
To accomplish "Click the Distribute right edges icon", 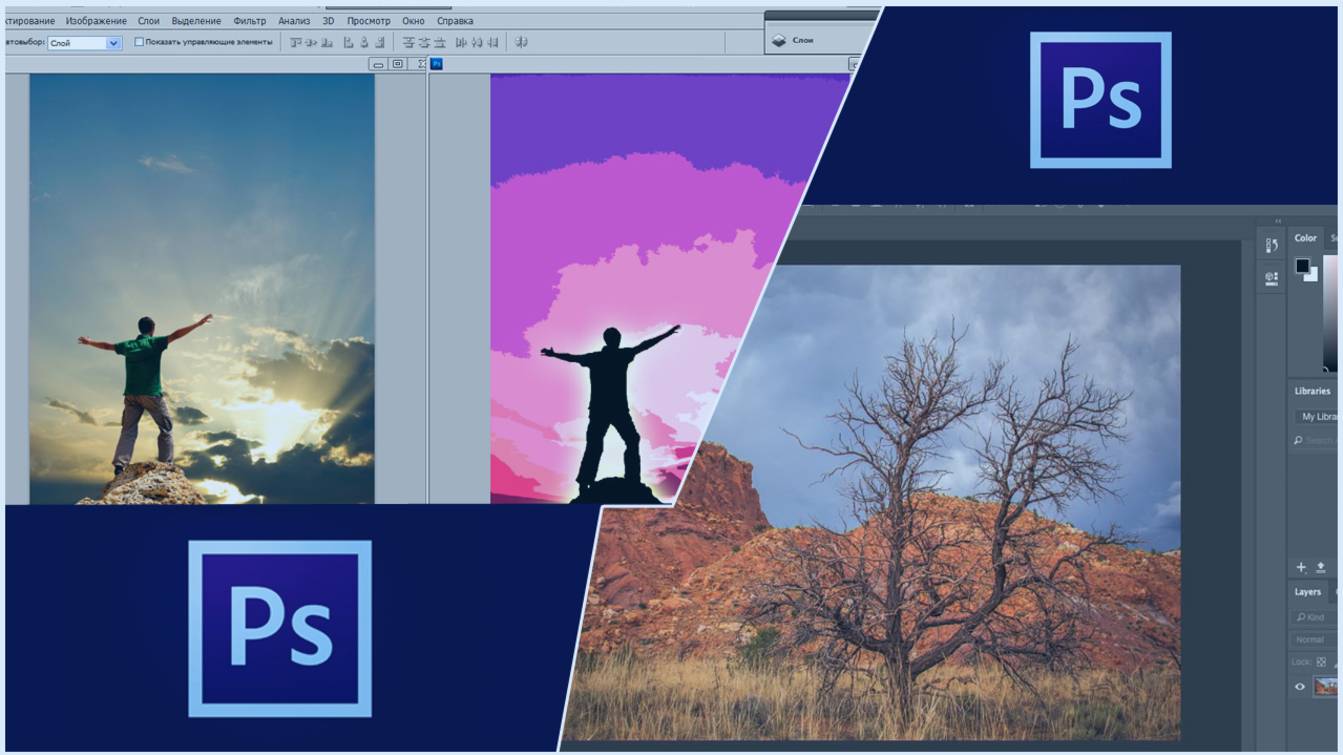I will pyautogui.click(x=493, y=43).
